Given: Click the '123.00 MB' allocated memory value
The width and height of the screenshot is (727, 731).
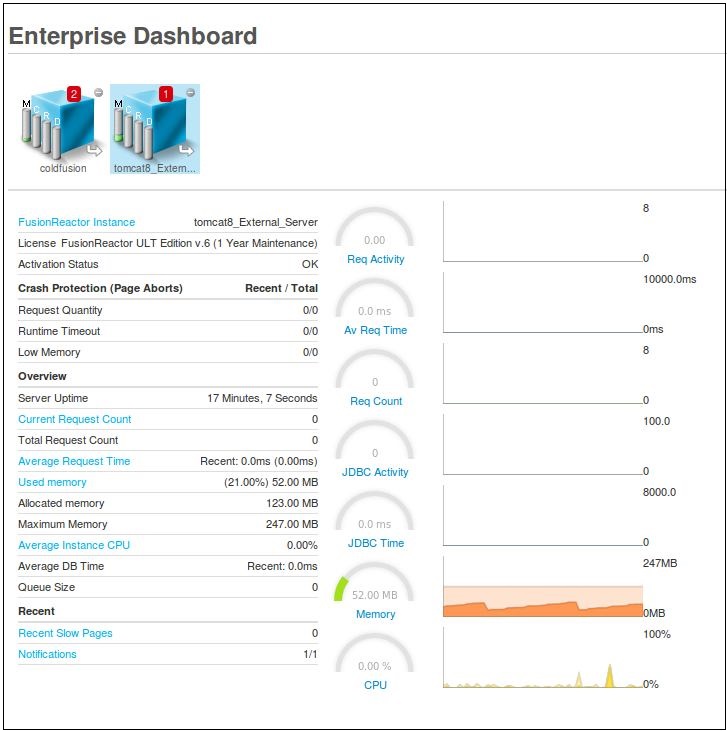Looking at the screenshot, I should point(292,503).
